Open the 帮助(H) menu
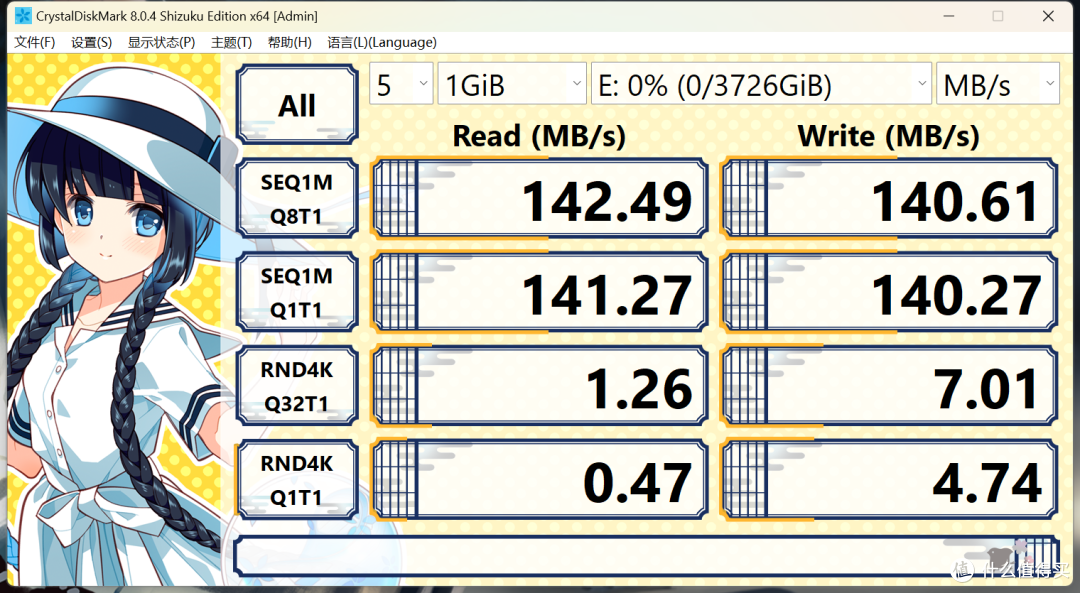1080x593 pixels. coord(289,42)
